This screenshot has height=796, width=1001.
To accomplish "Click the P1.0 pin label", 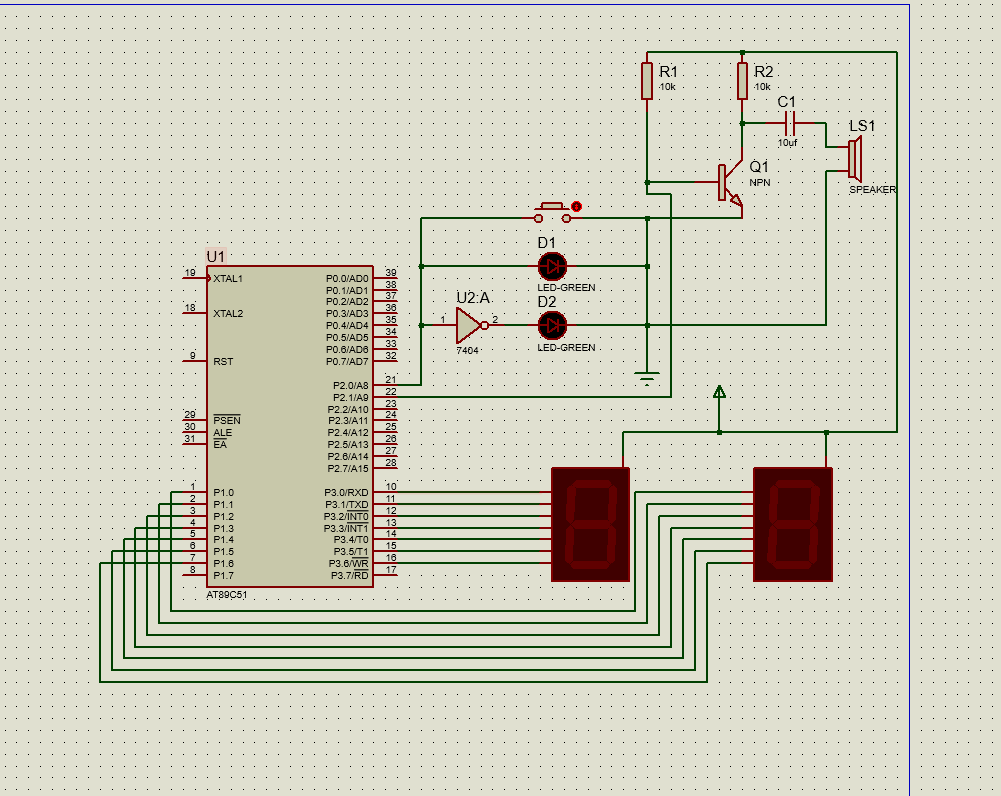I will (x=223, y=492).
